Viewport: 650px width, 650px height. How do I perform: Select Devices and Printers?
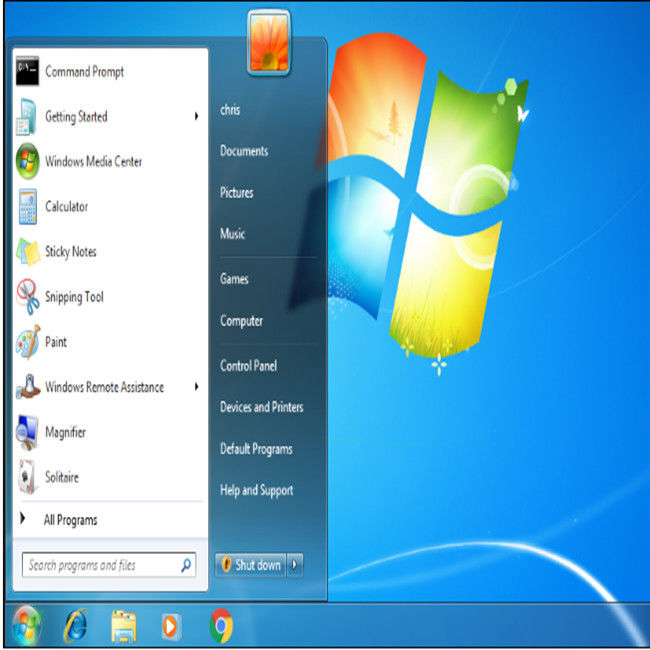tap(261, 407)
